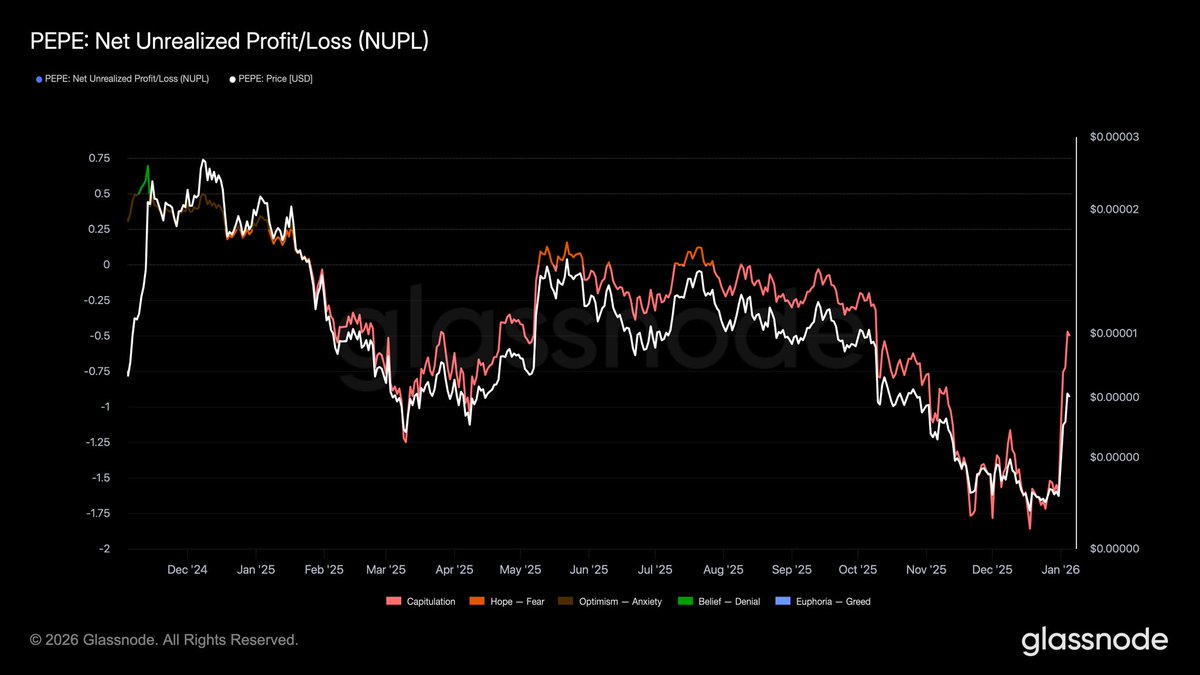The width and height of the screenshot is (1200, 675).
Task: Click the -0.25 left axis label
Action: 97,300
